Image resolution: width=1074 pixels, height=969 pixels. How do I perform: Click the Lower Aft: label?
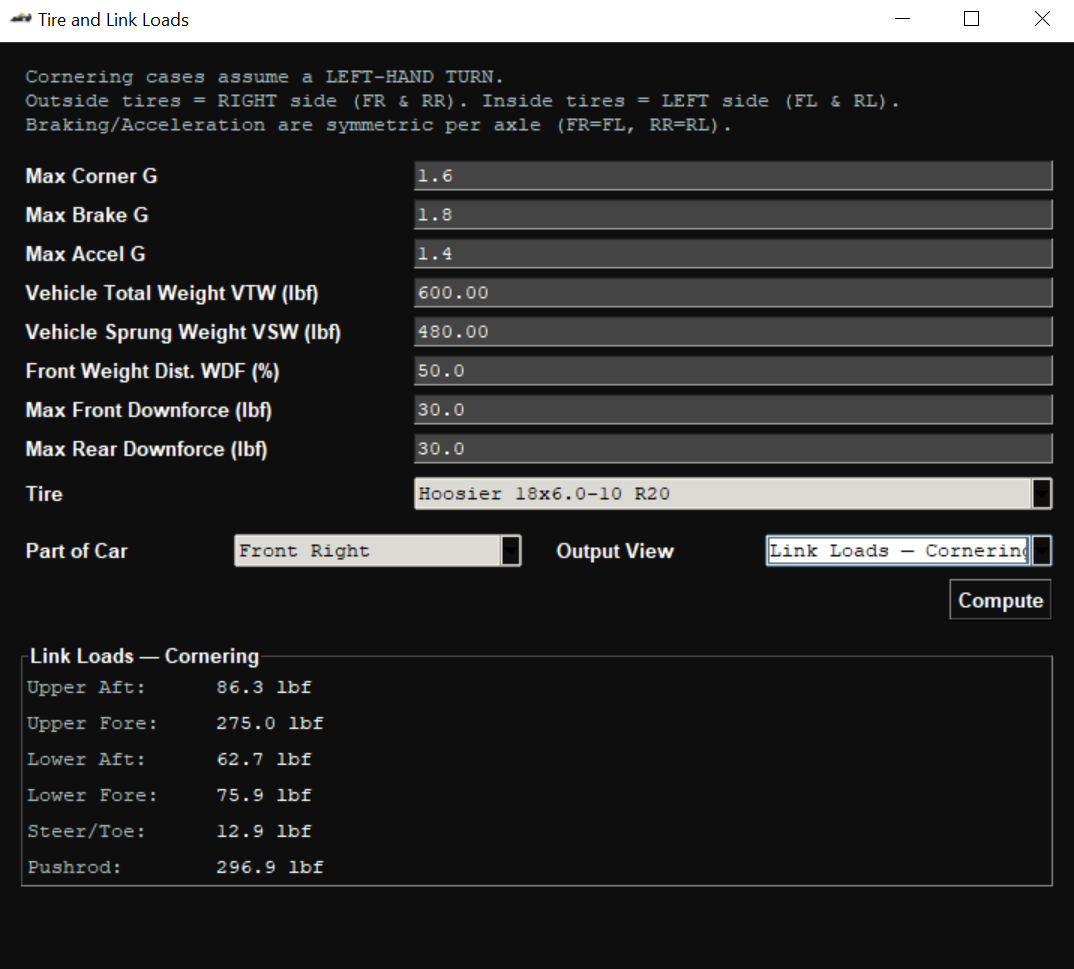pos(86,759)
